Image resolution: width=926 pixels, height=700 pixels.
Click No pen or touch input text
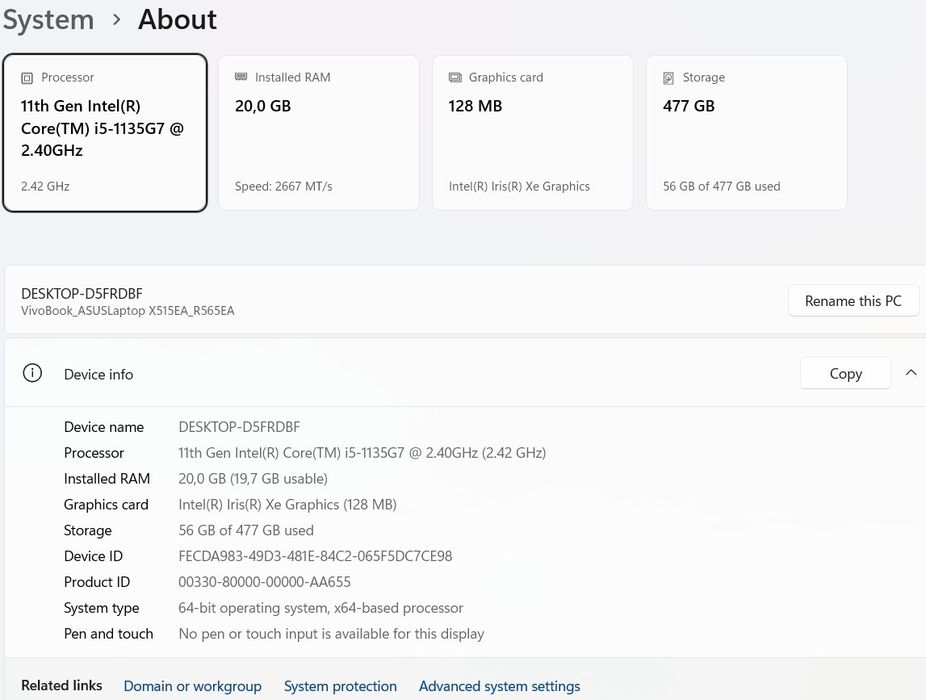(331, 634)
